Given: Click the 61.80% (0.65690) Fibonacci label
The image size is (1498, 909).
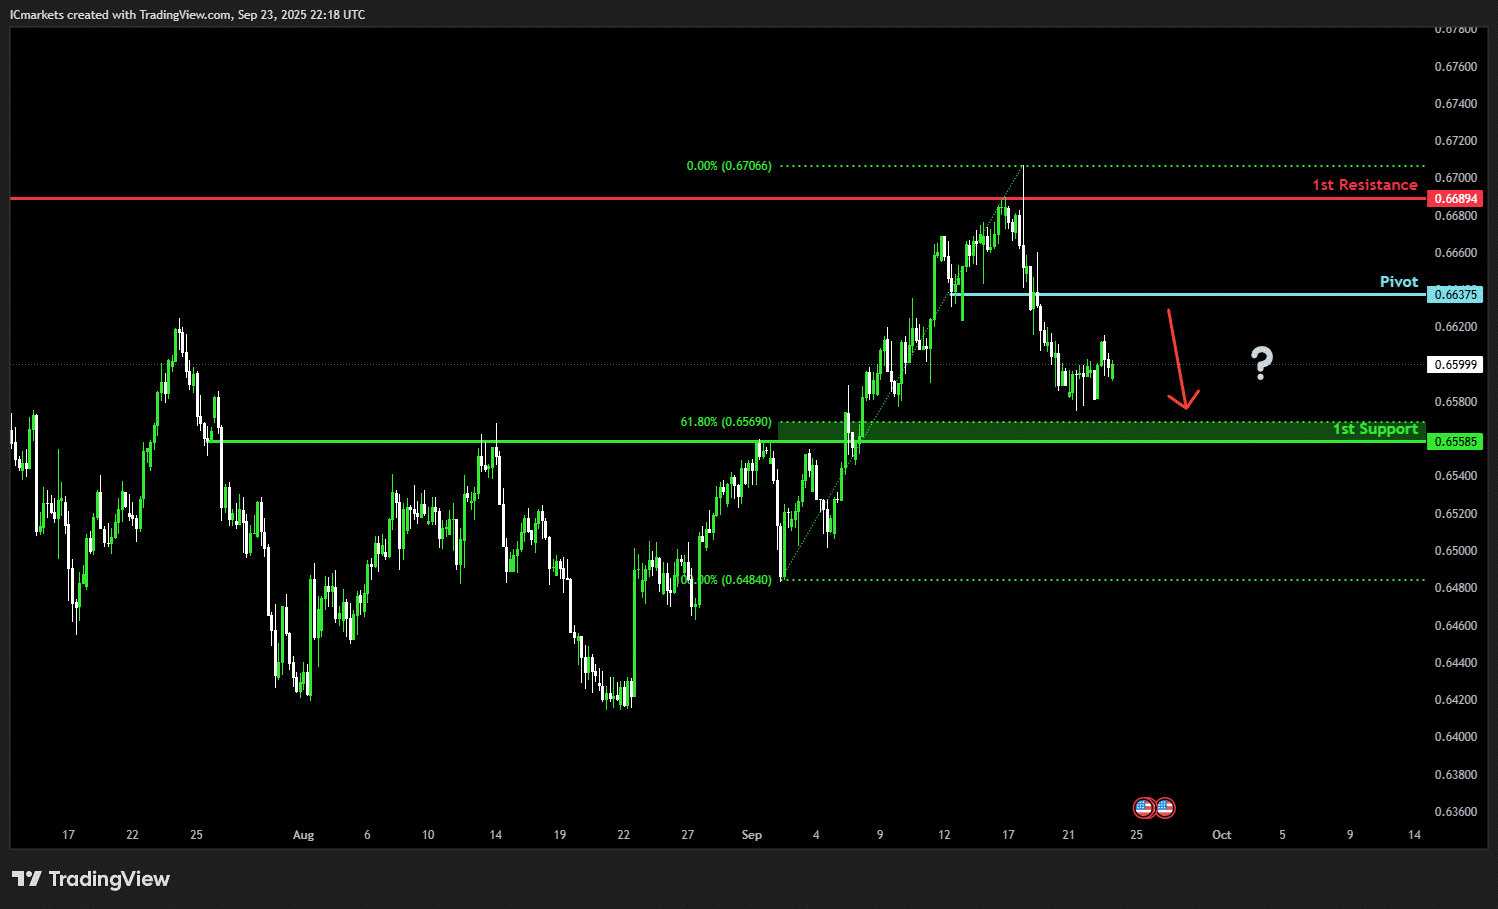Looking at the screenshot, I should pyautogui.click(x=726, y=422).
